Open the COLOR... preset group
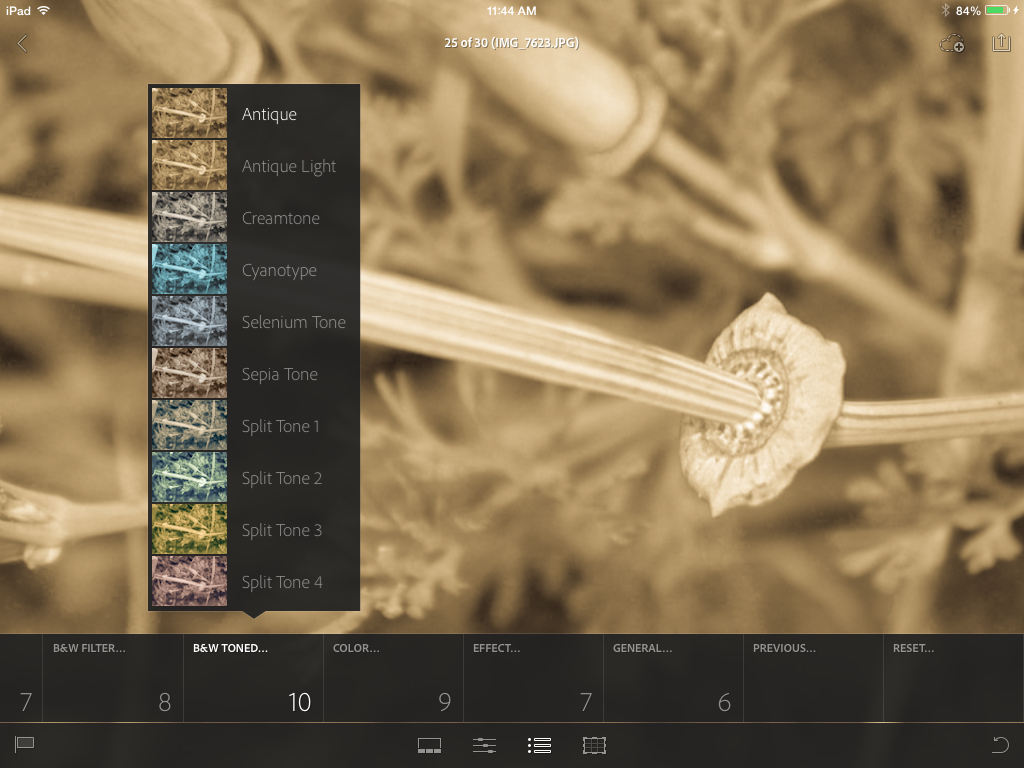The image size is (1024, 768). point(393,678)
